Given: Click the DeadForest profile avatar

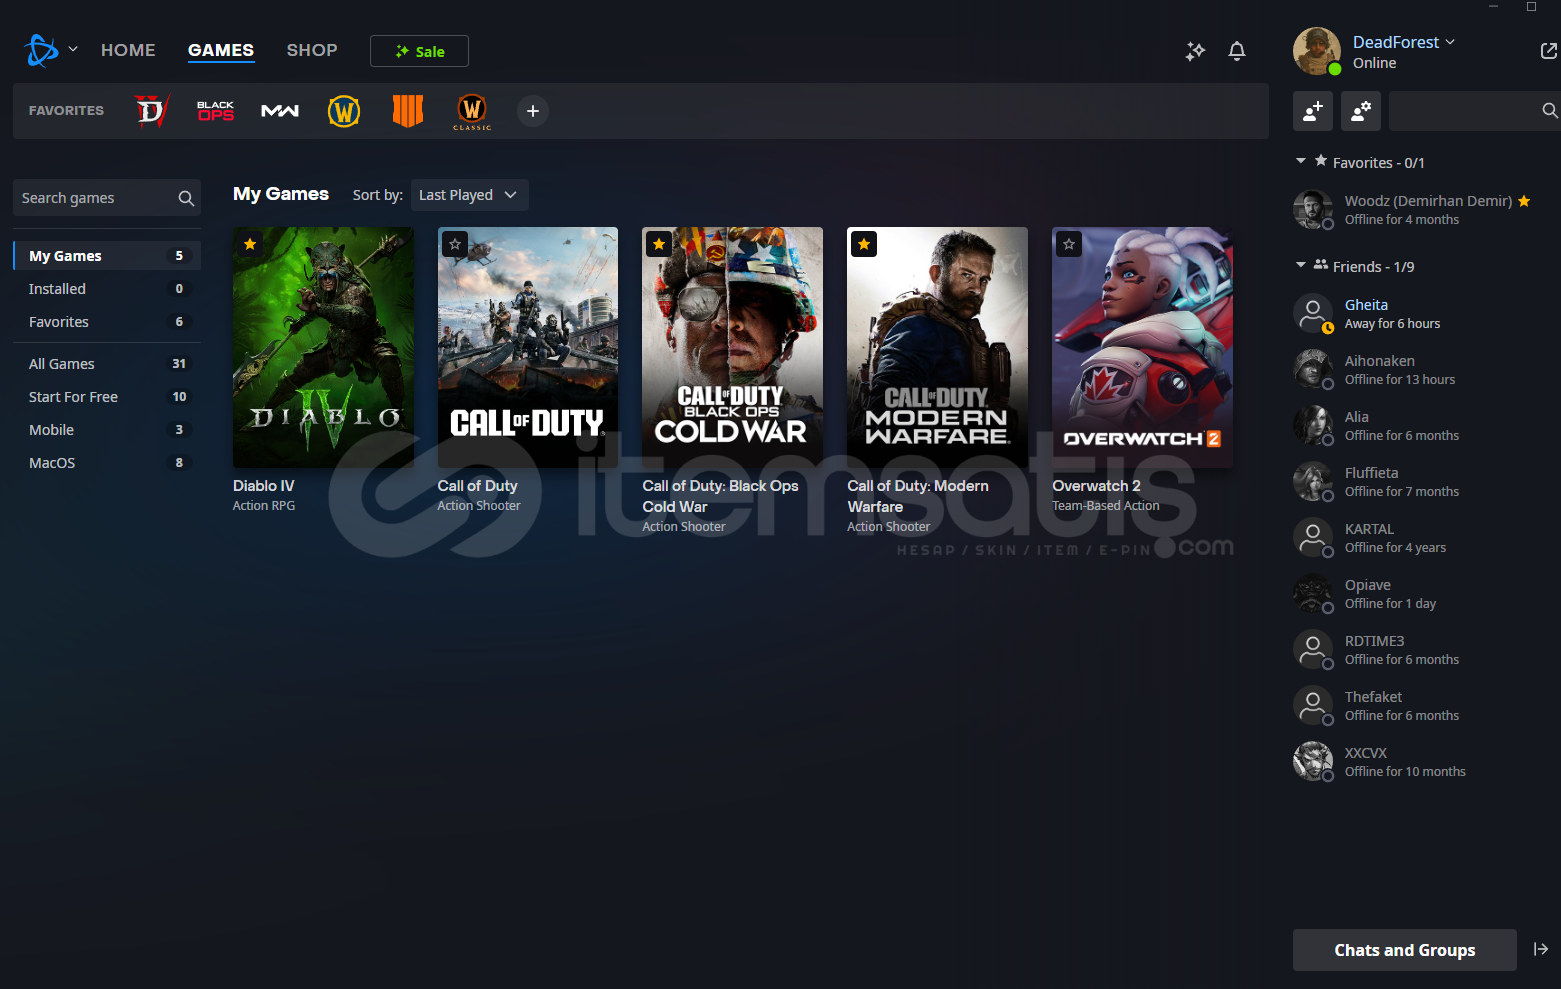Looking at the screenshot, I should pyautogui.click(x=1317, y=51).
